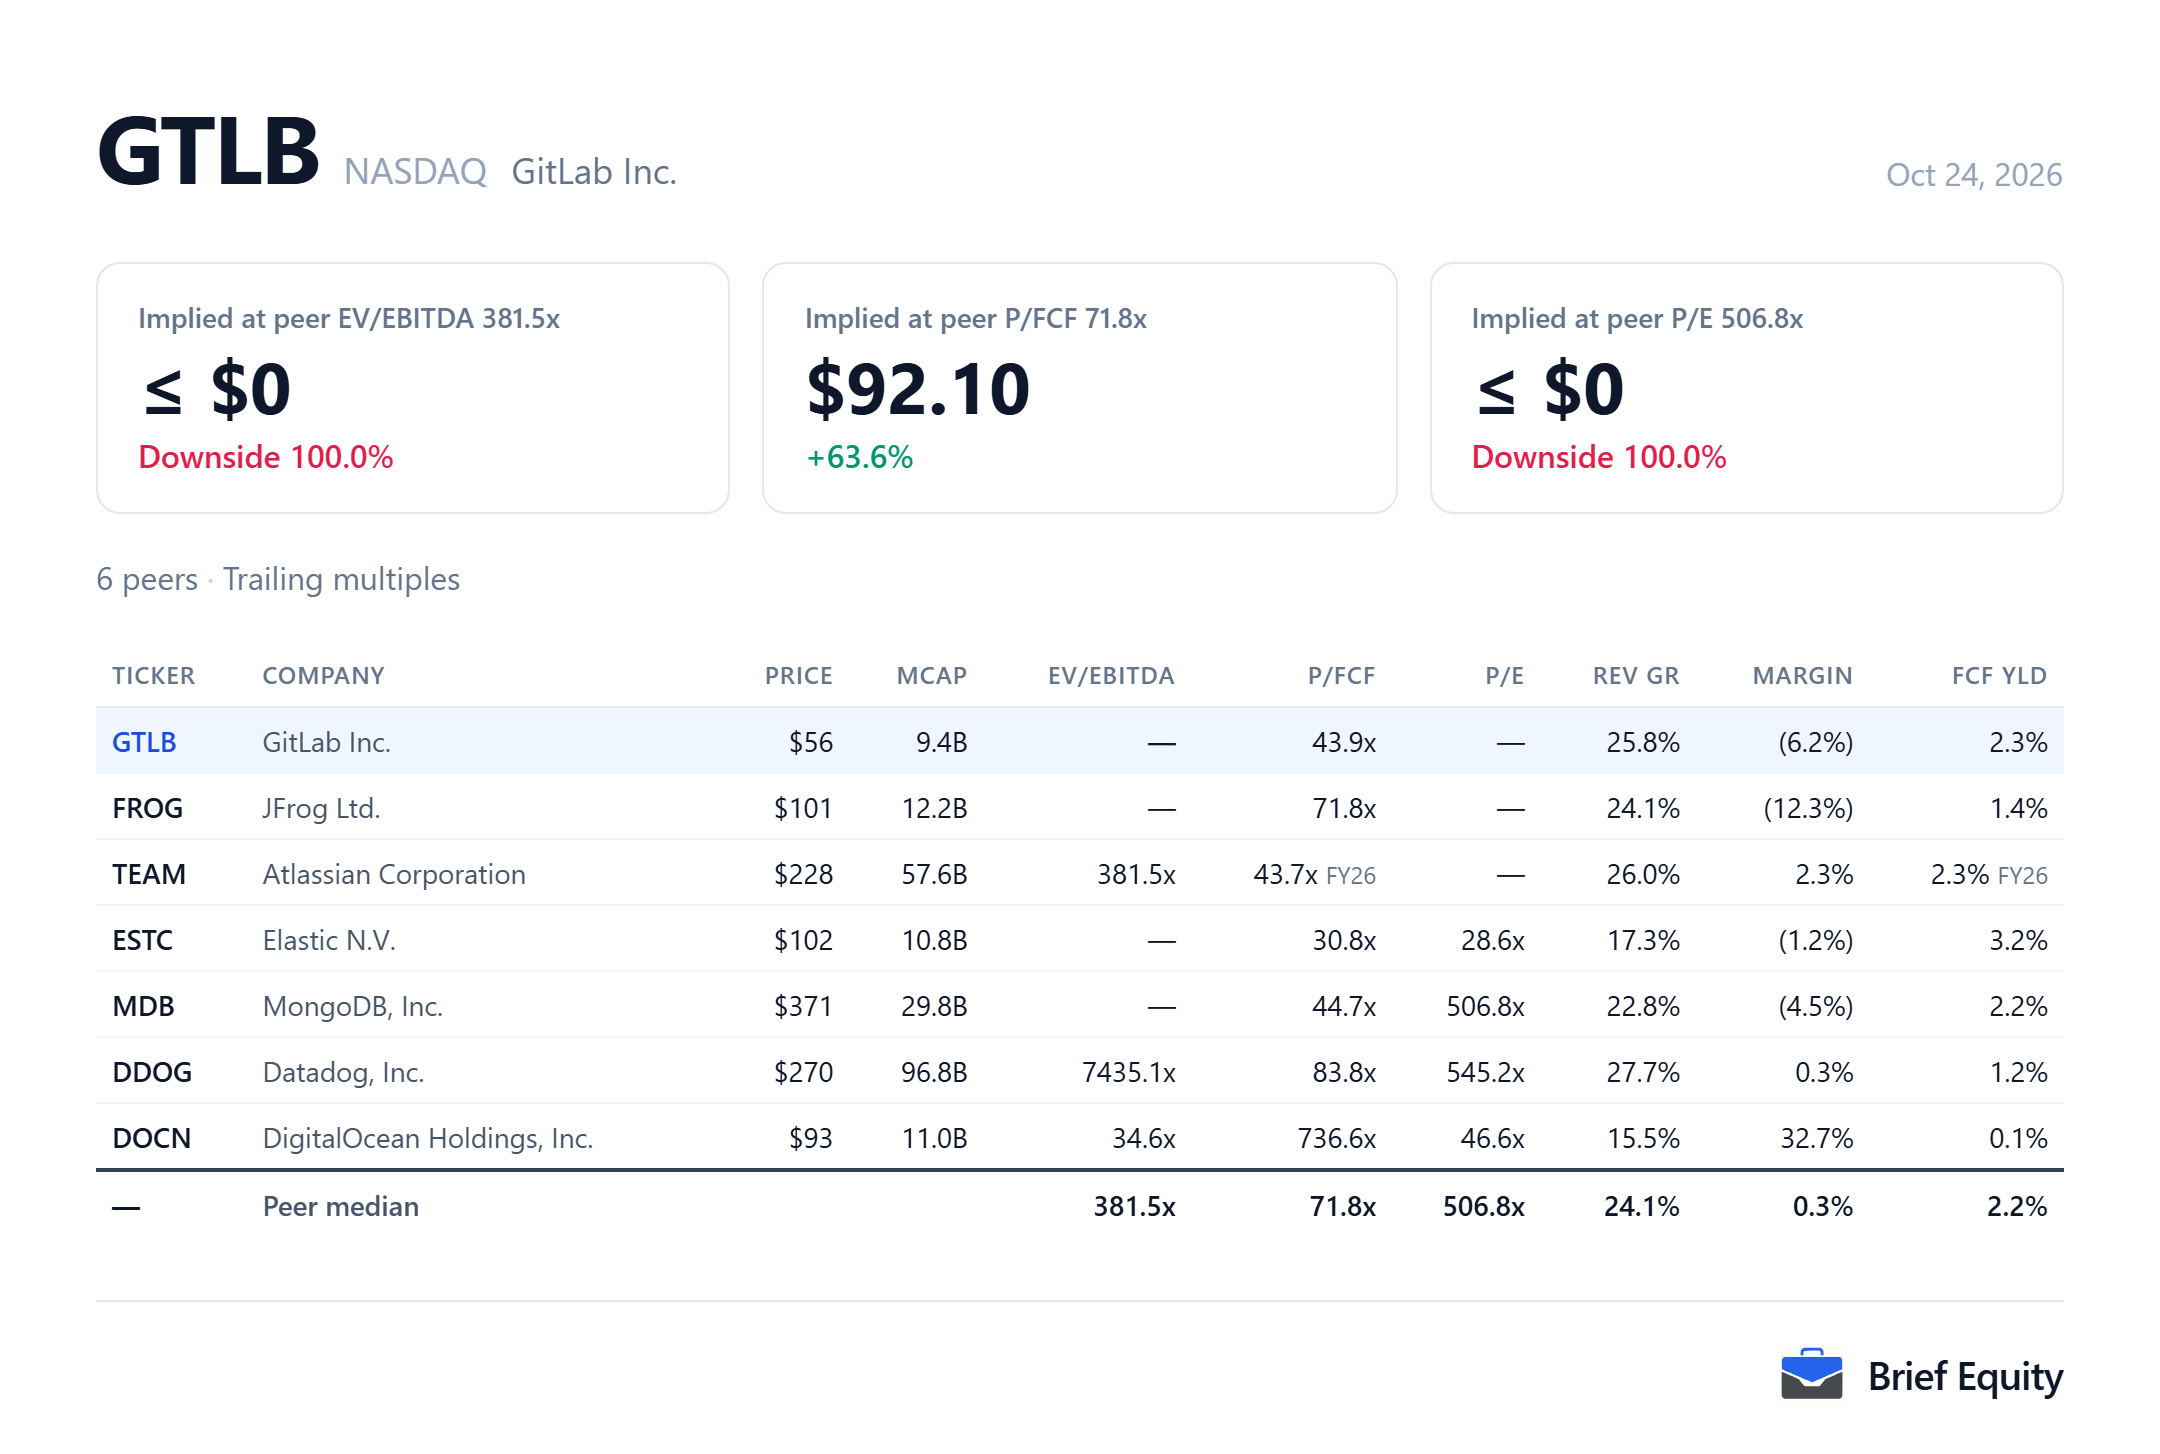Click the MDB ticker row
Screen dimensions: 2160x1454
[x=1080, y=1005]
